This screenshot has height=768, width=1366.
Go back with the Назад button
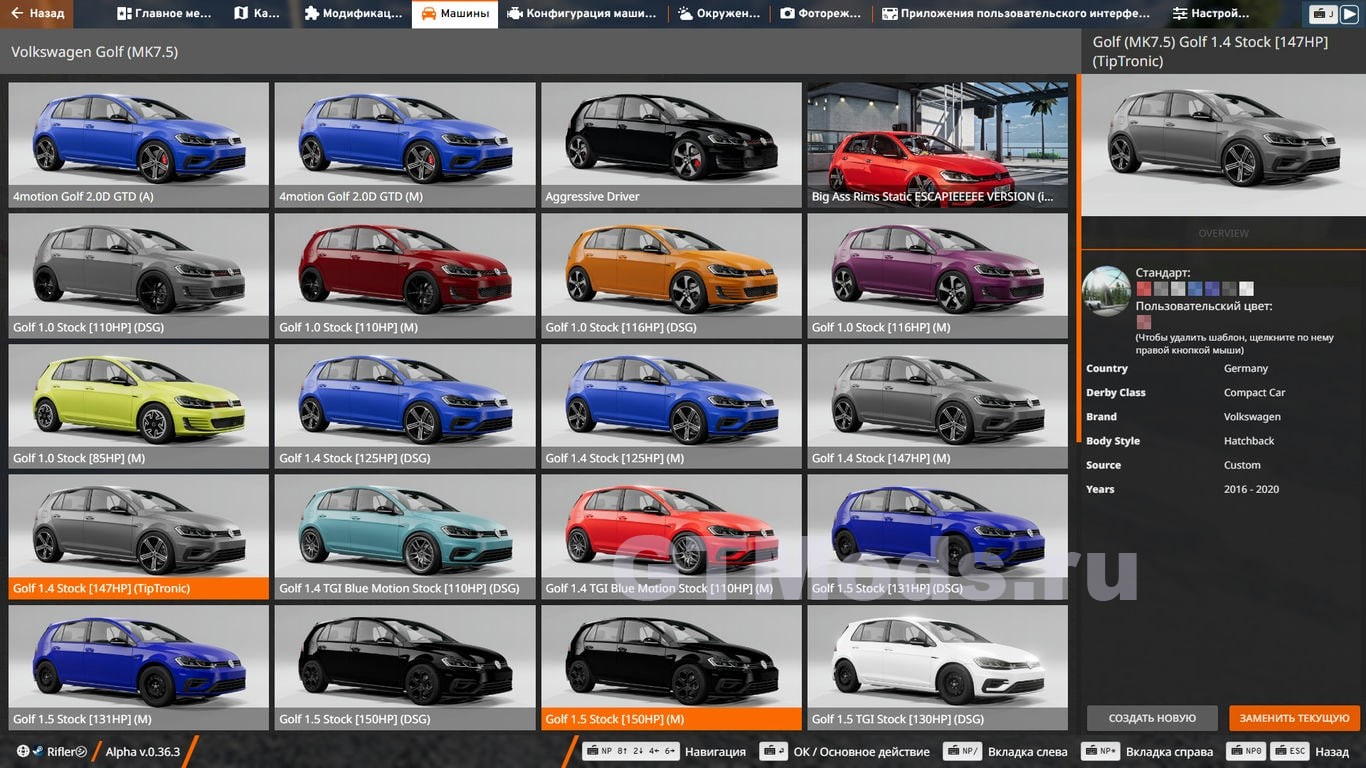point(37,14)
